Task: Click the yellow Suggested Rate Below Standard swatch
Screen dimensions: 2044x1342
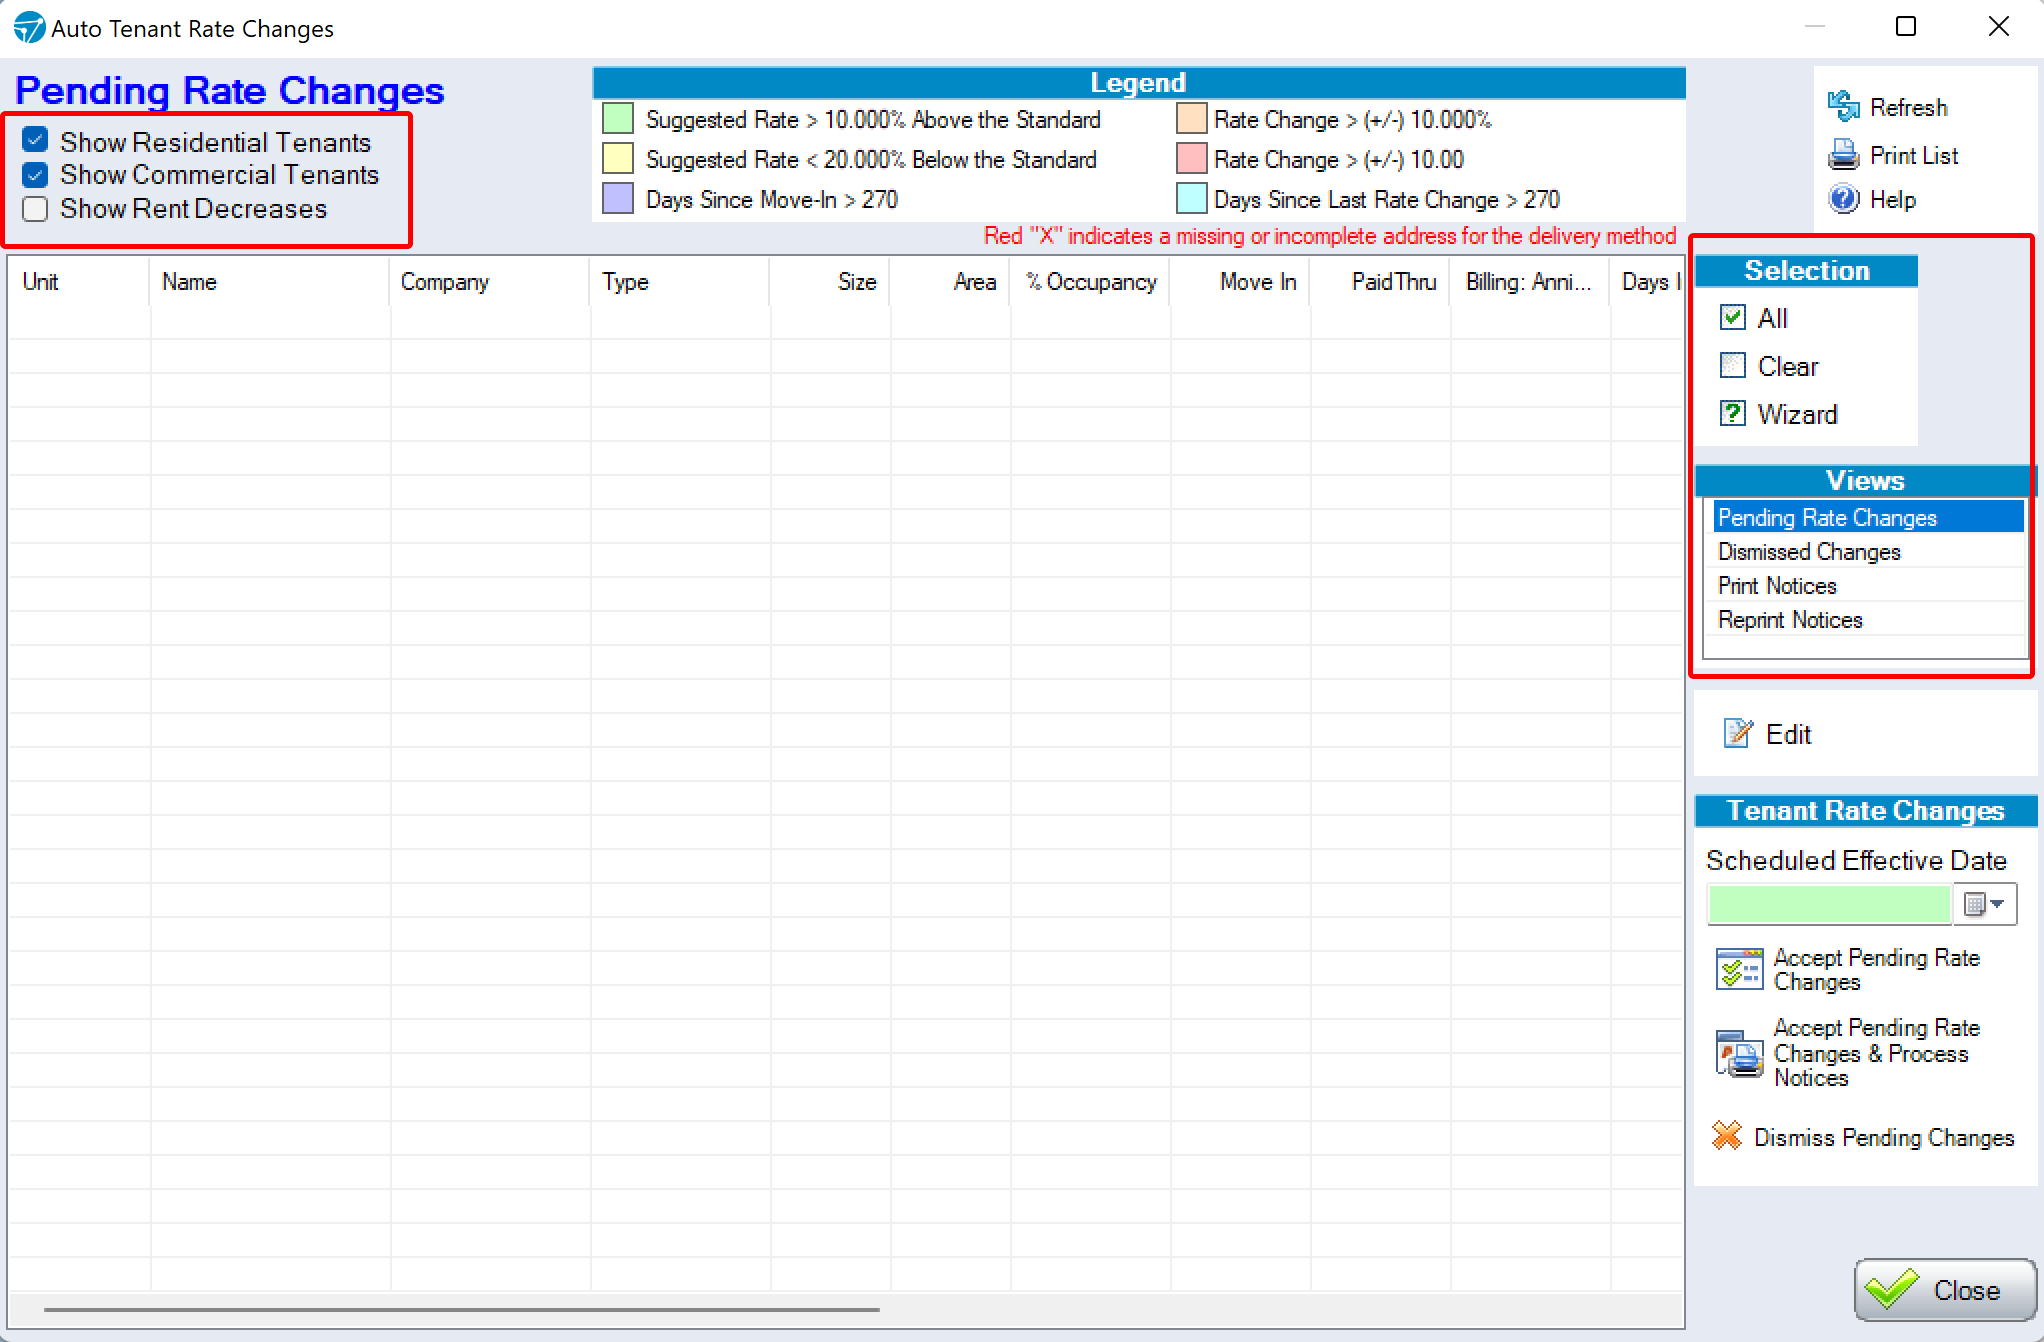Action: pyautogui.click(x=618, y=159)
